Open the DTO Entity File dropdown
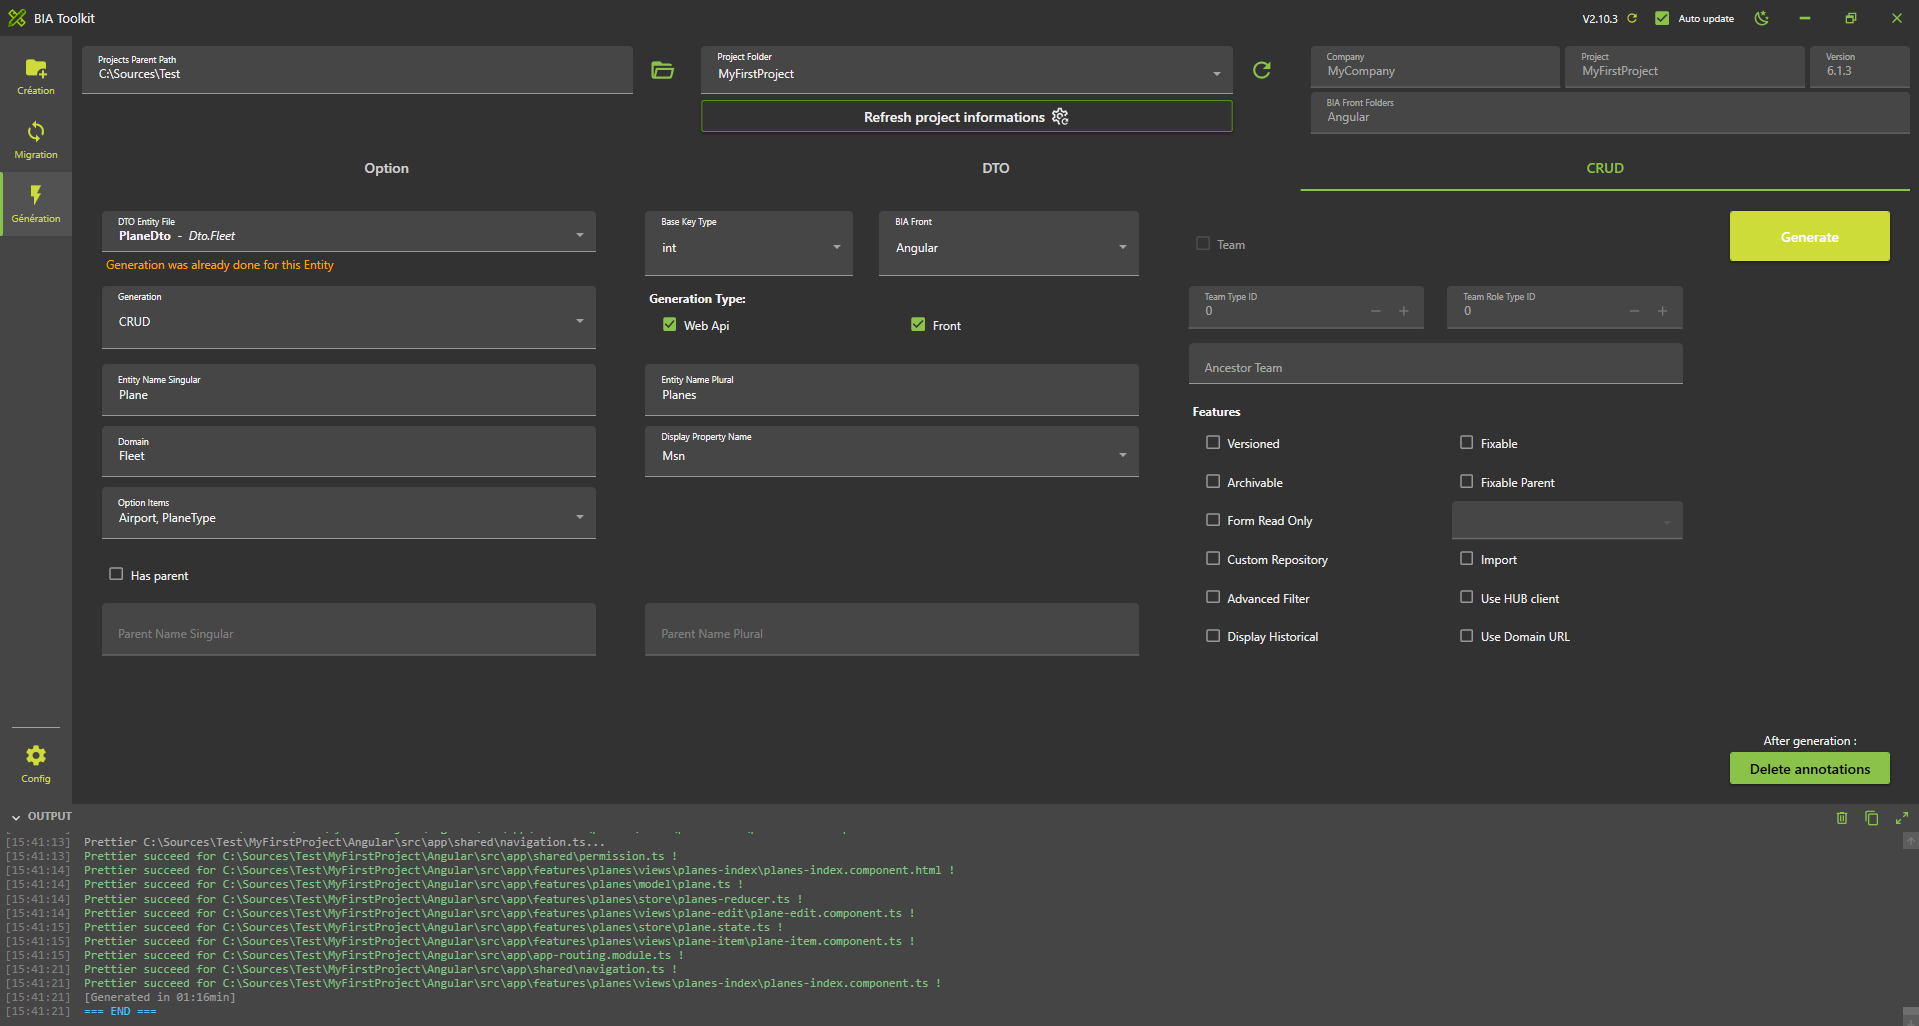 [349, 231]
